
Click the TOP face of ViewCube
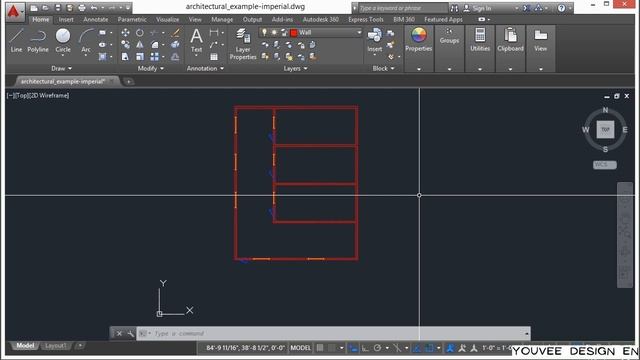pyautogui.click(x=605, y=129)
